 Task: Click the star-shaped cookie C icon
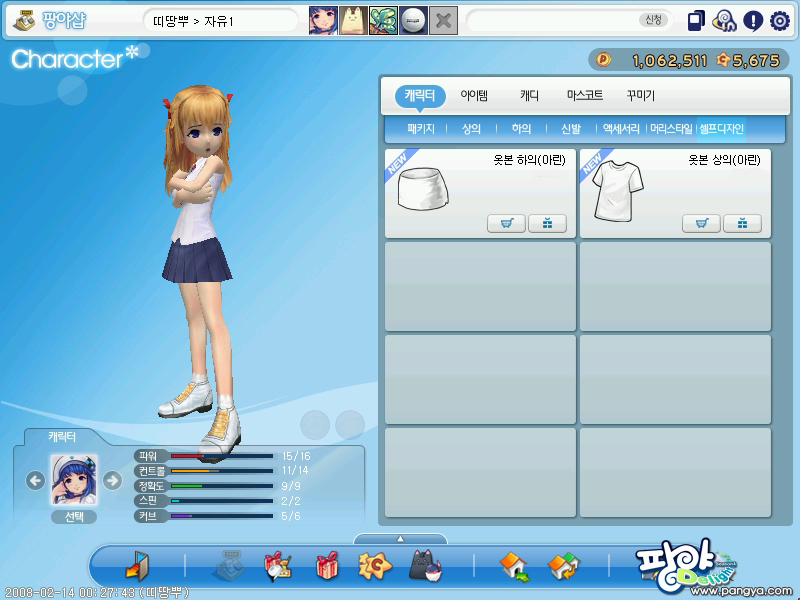pyautogui.click(x=375, y=566)
